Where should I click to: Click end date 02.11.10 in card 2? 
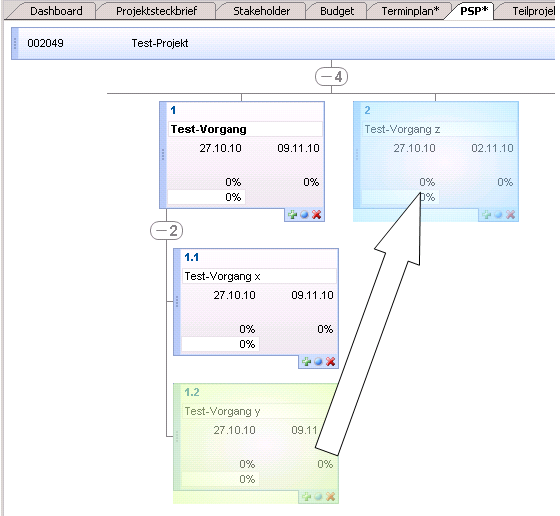point(492,148)
